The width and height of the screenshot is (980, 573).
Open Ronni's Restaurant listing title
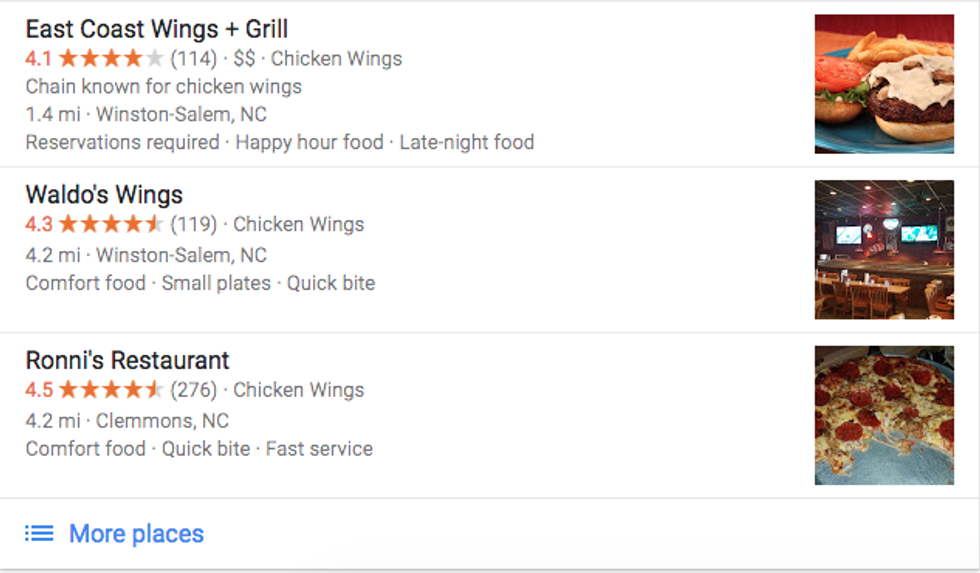click(x=127, y=360)
